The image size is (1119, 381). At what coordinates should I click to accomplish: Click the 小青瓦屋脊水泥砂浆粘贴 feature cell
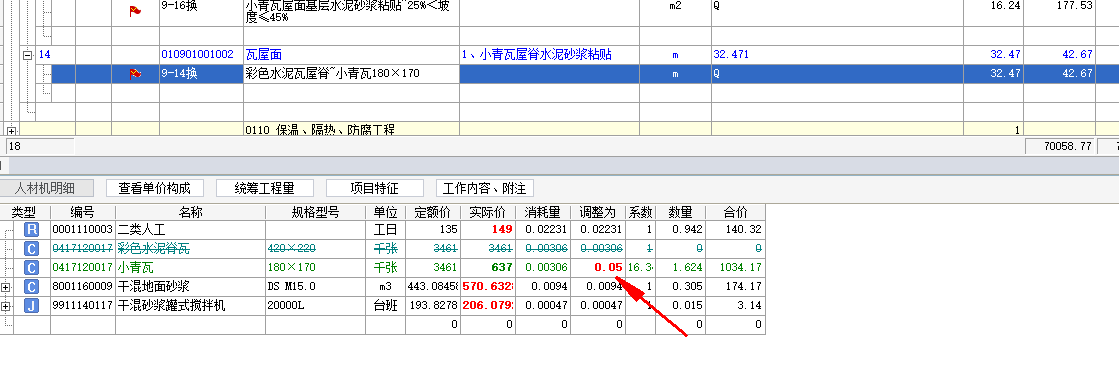coord(549,54)
